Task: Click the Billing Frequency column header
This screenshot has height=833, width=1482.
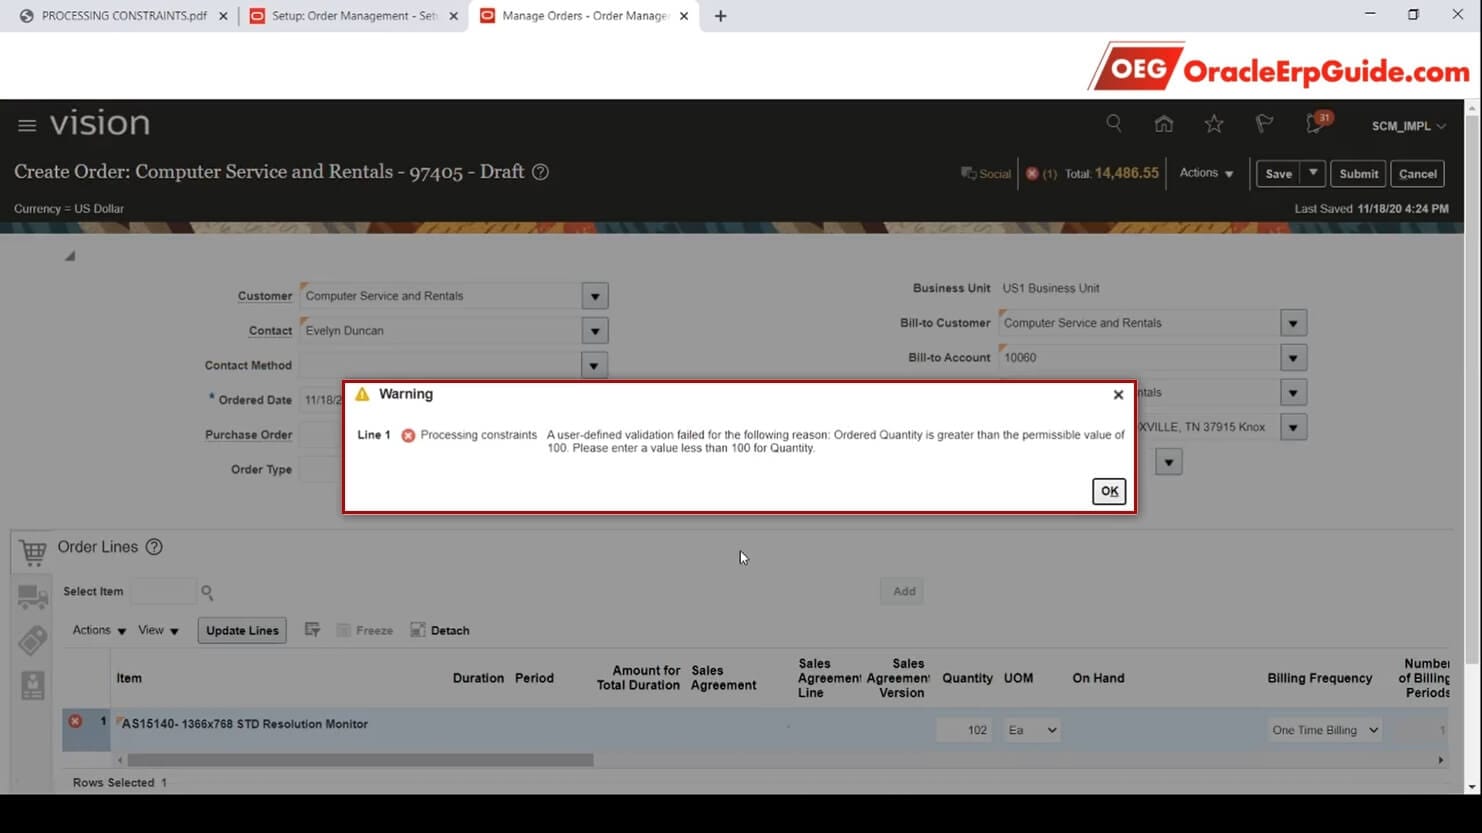Action: (1319, 678)
